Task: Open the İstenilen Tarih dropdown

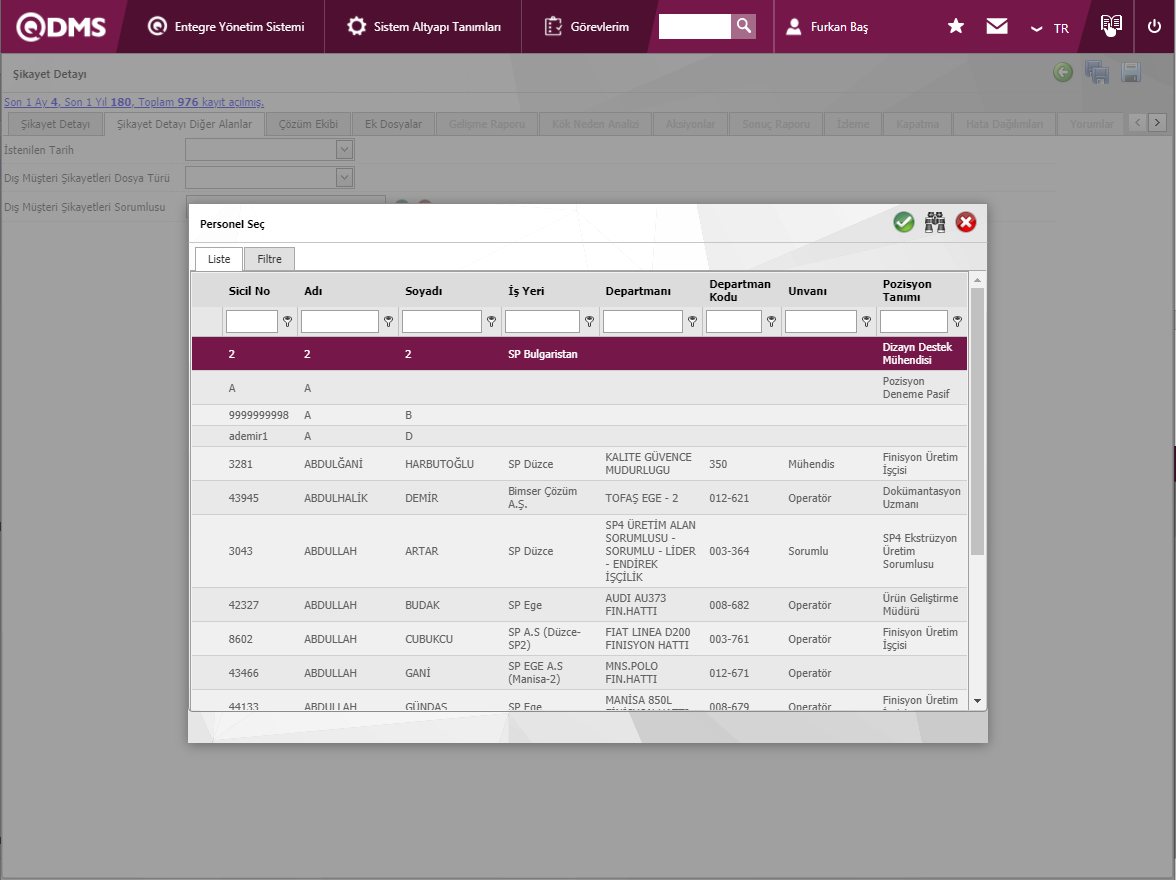Action: [x=345, y=150]
